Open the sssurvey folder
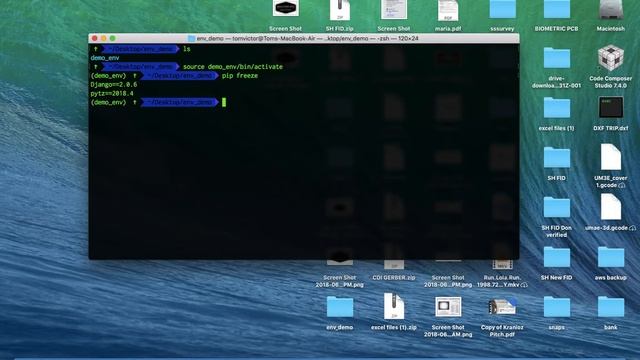This screenshot has height=360, width=640. 502,9
